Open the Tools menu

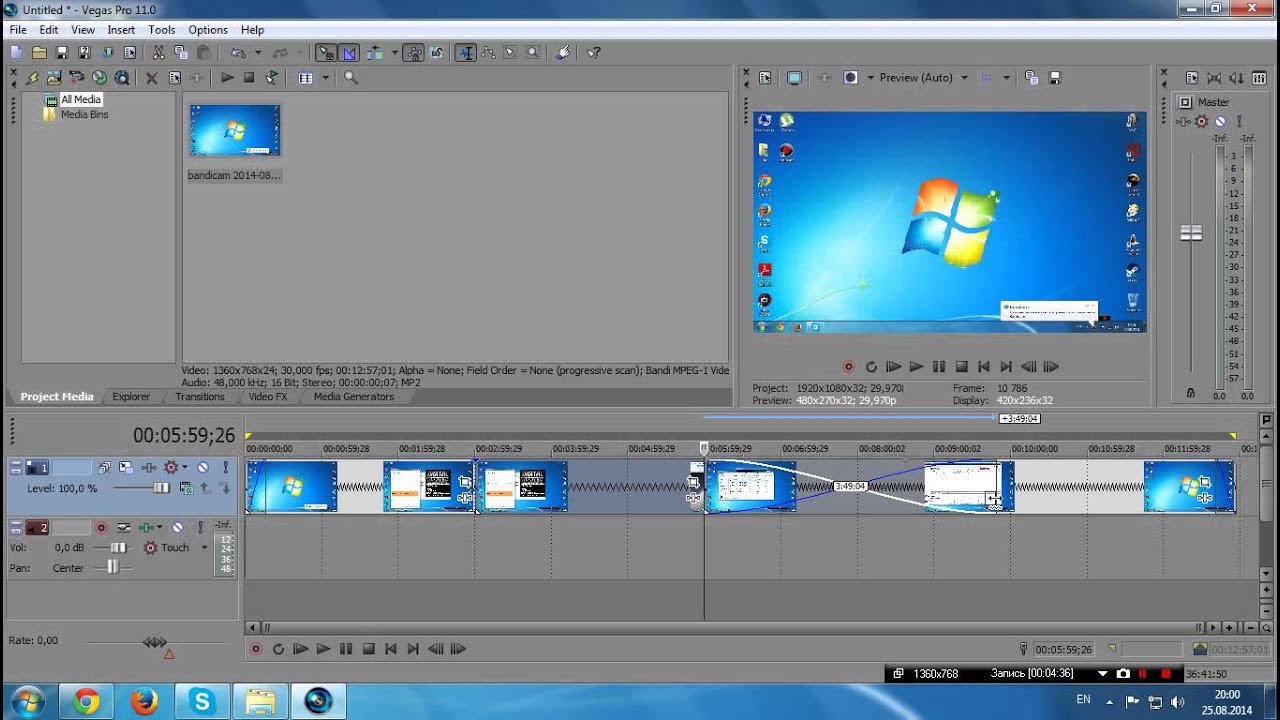(x=162, y=30)
